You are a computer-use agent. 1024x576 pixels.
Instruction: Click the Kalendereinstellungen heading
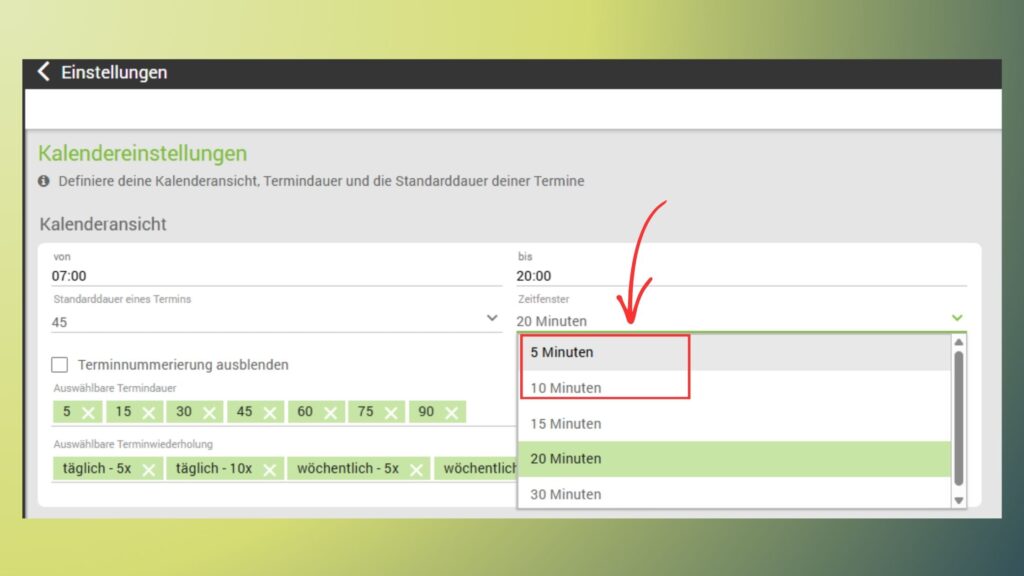142,153
